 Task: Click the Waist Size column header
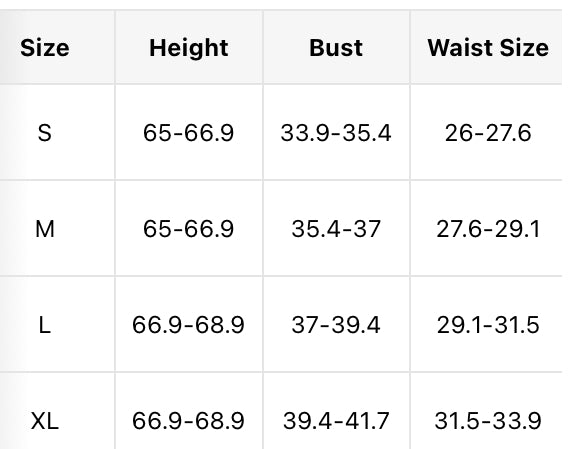click(488, 48)
